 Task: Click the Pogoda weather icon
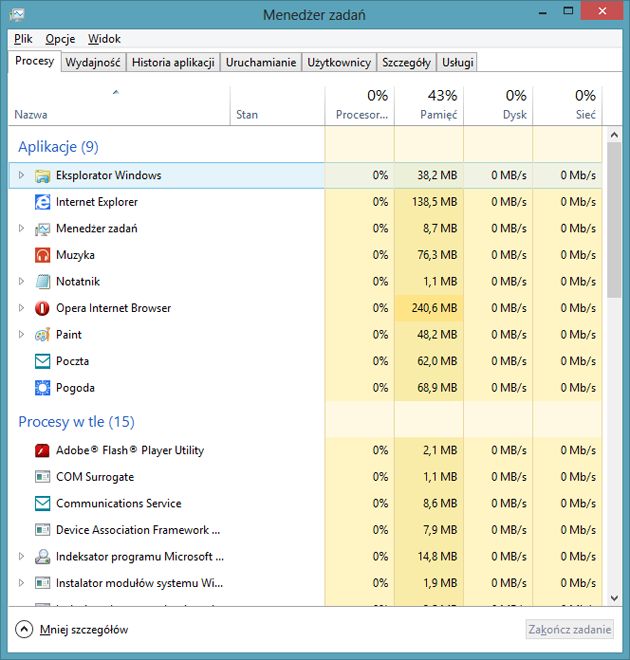tap(42, 388)
